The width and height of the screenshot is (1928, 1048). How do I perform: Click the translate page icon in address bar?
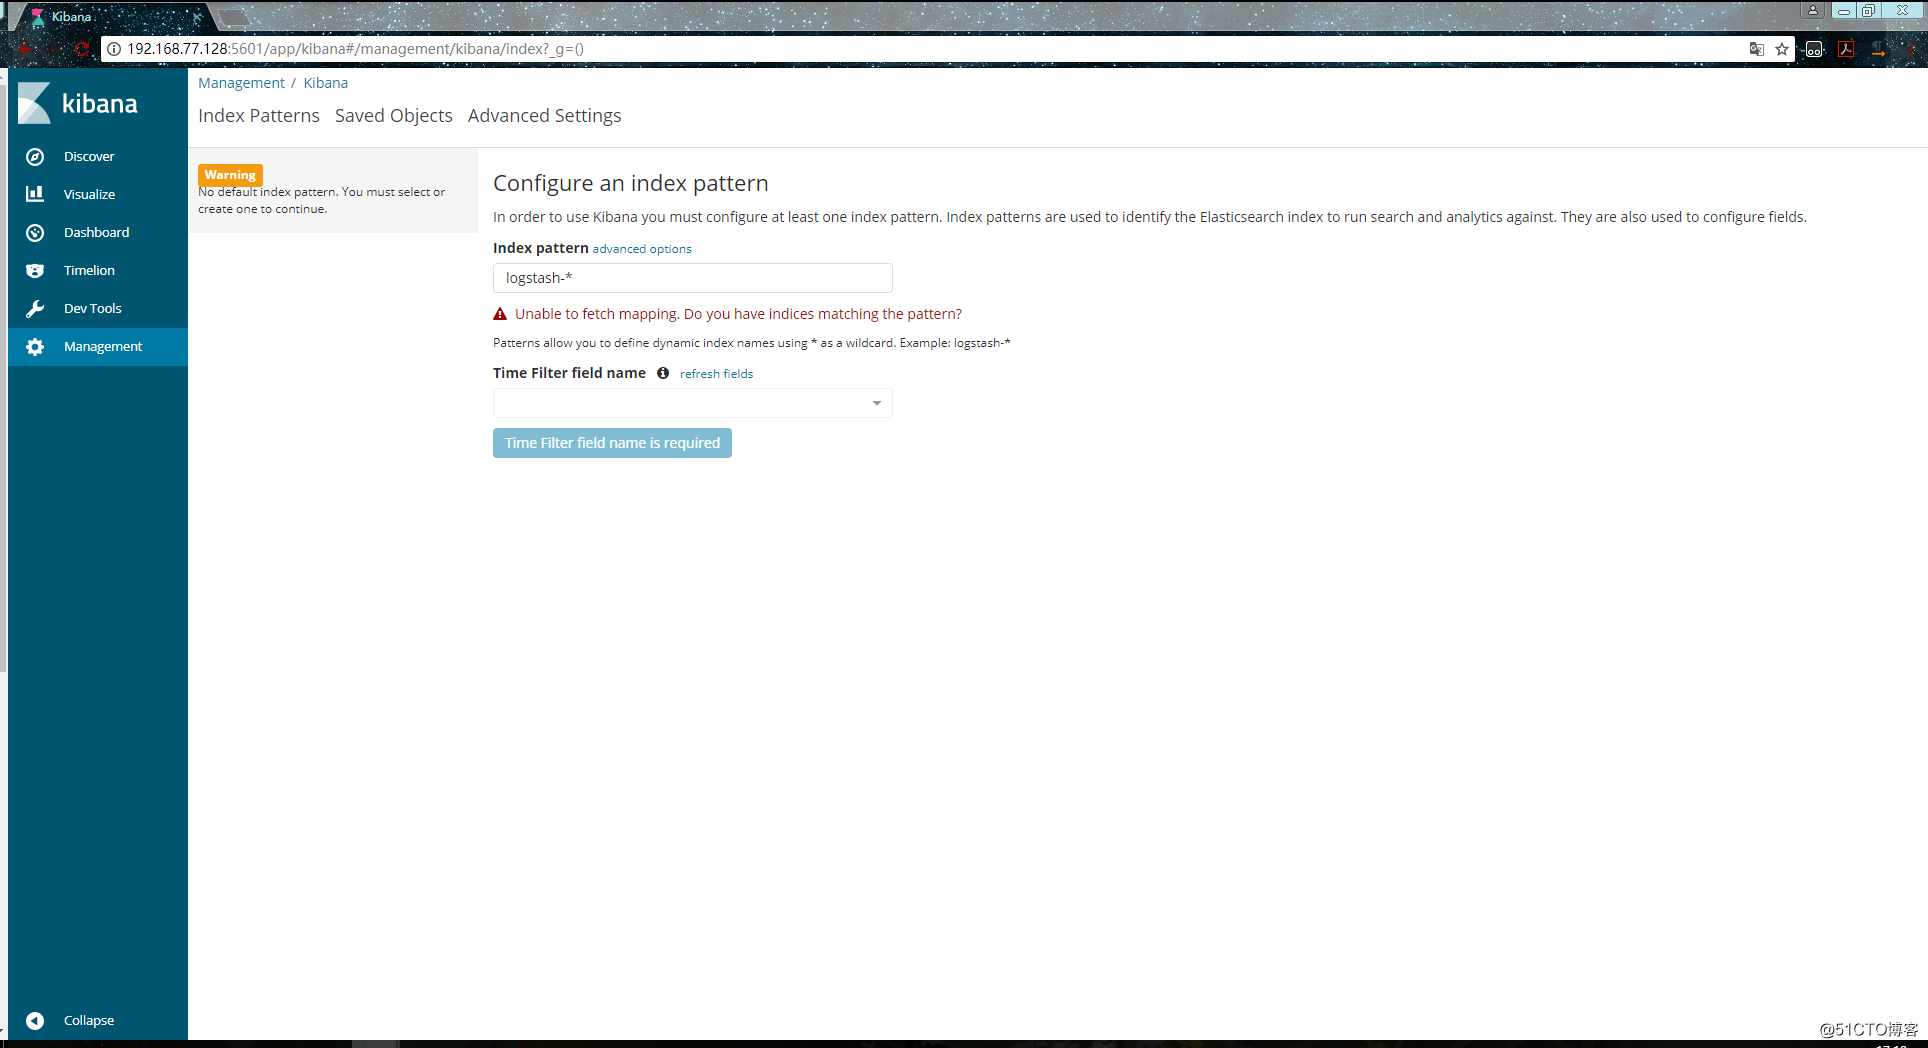pos(1756,49)
